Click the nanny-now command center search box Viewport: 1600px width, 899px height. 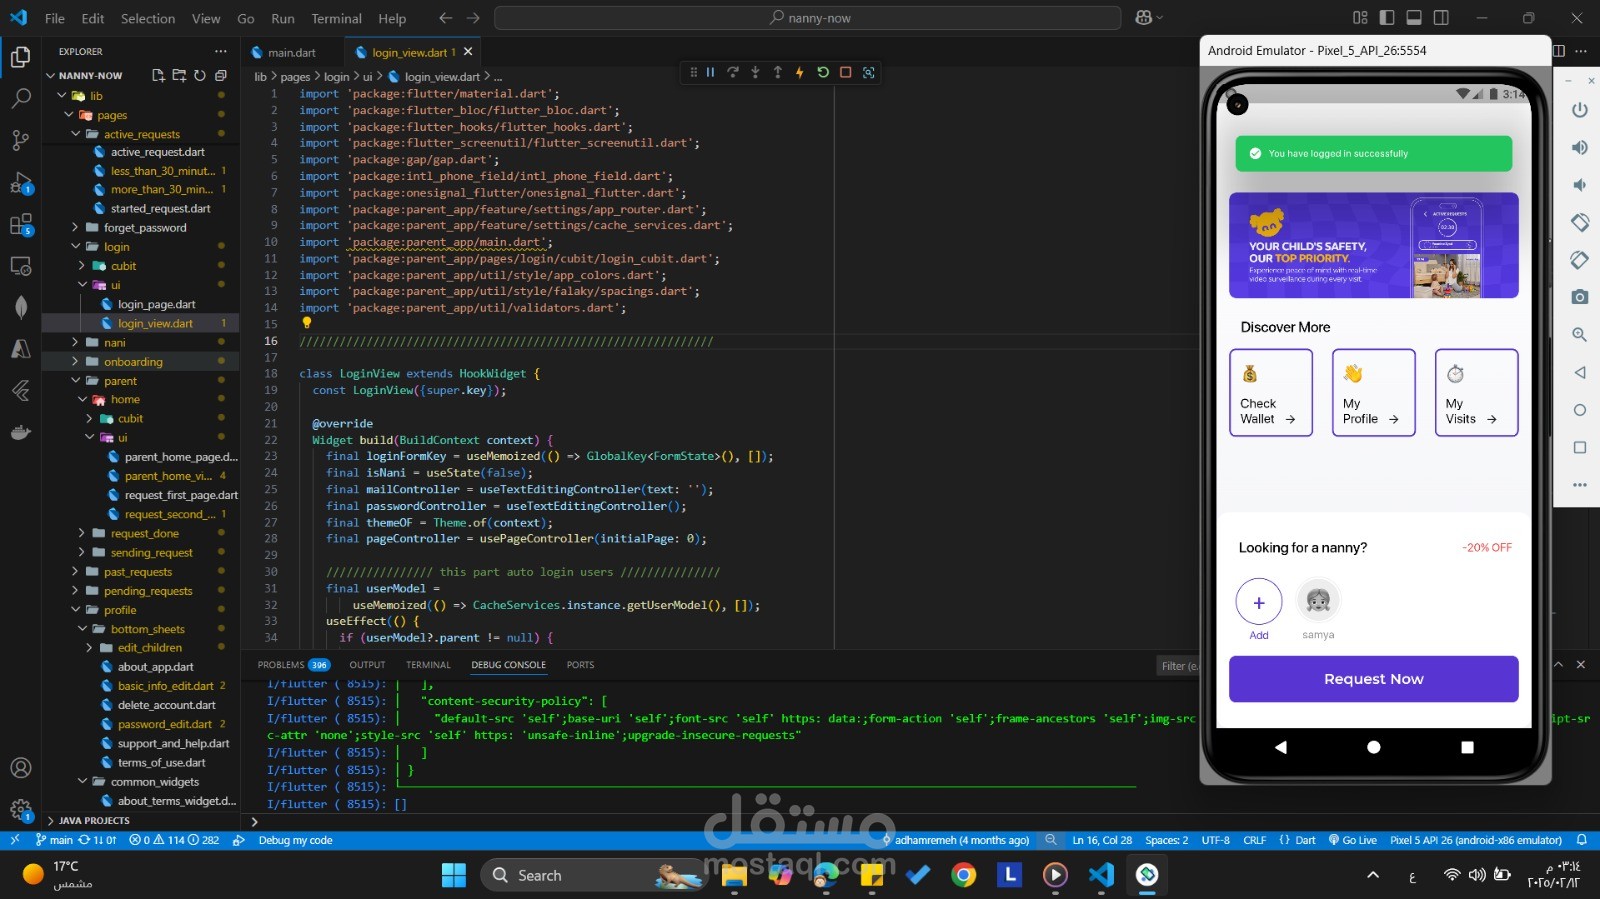click(x=807, y=18)
